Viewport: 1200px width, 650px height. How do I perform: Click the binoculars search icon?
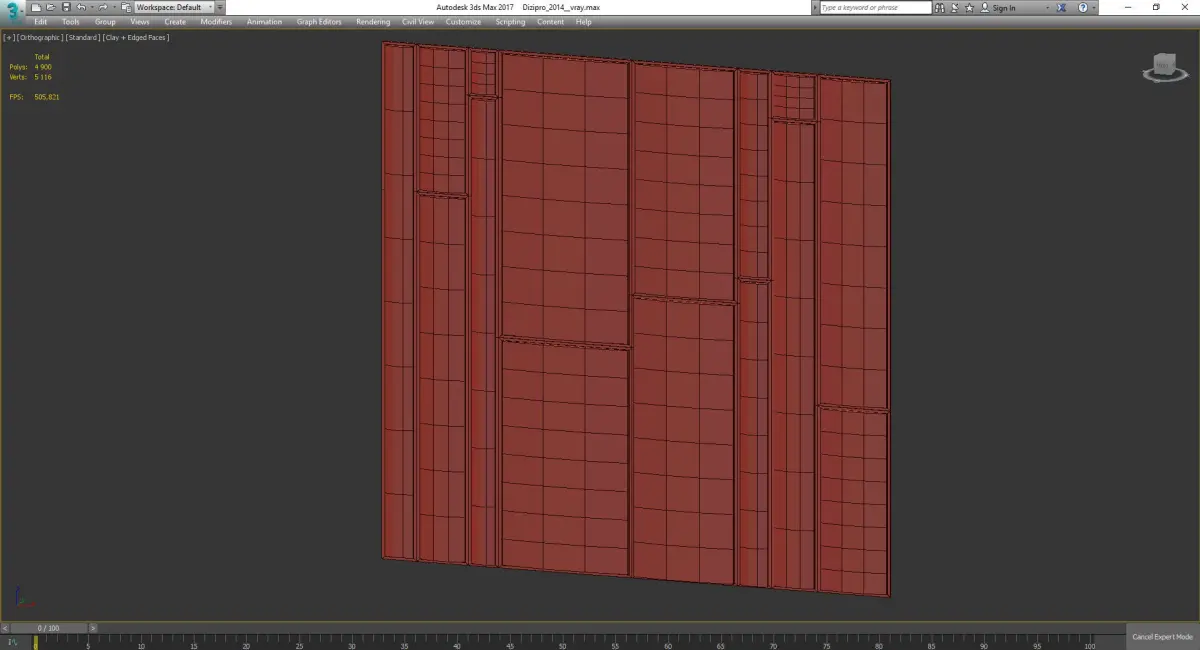tap(940, 7)
